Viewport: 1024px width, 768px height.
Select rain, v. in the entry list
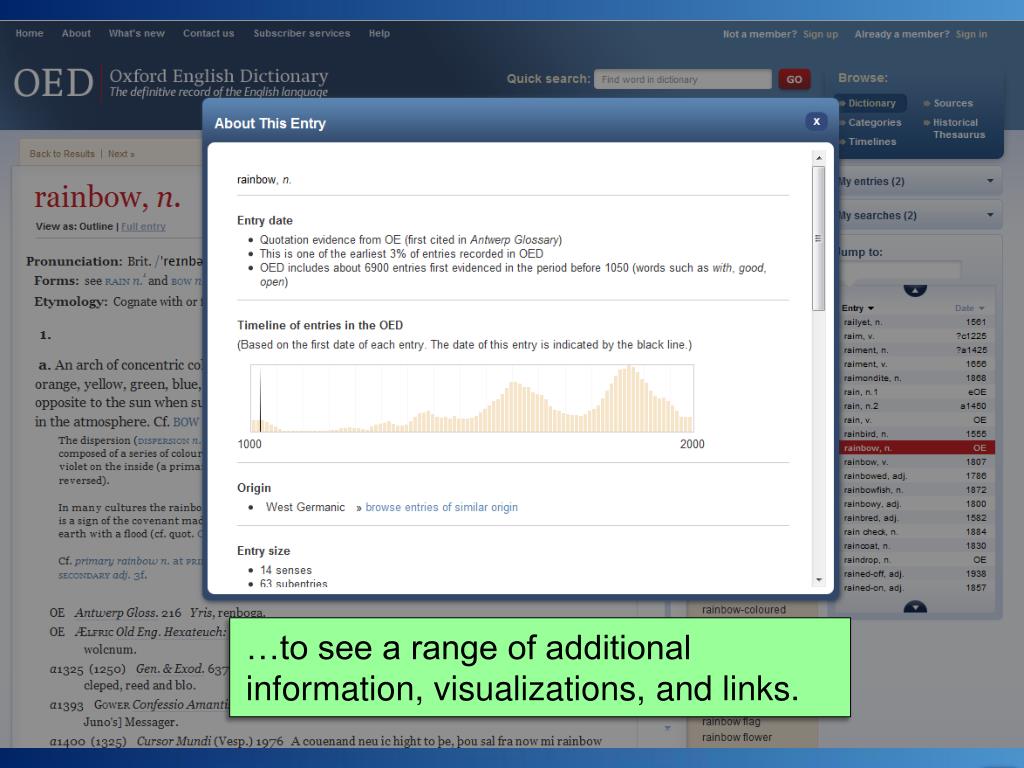pos(917,420)
